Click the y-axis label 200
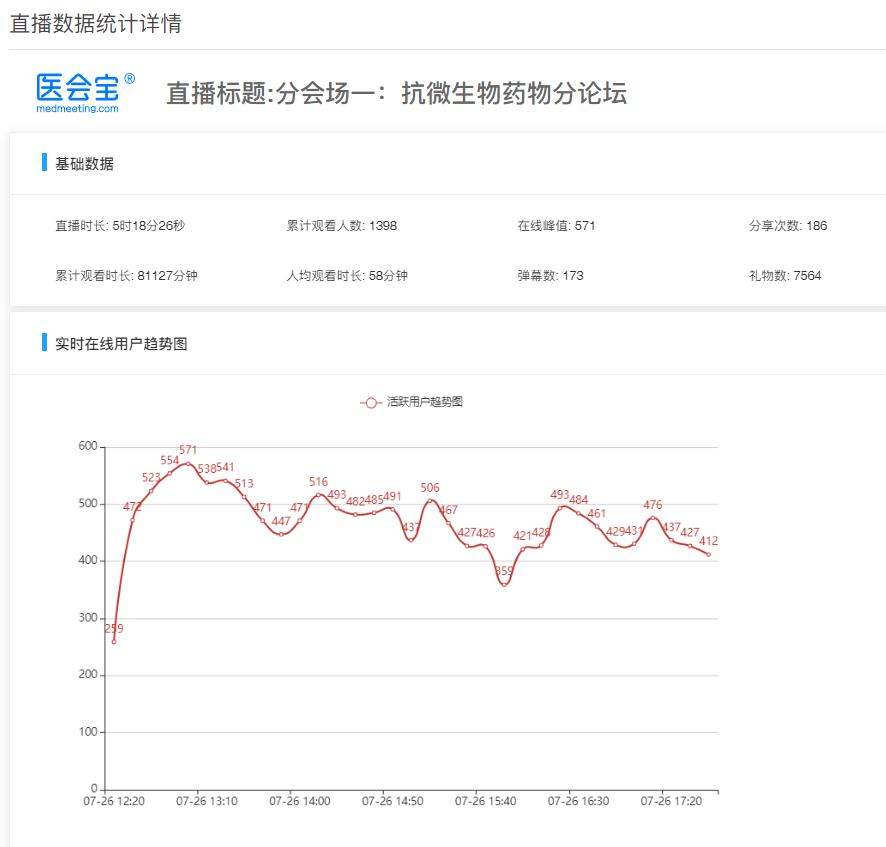Screen dimensions: 886x847 pyautogui.click(x=88, y=674)
